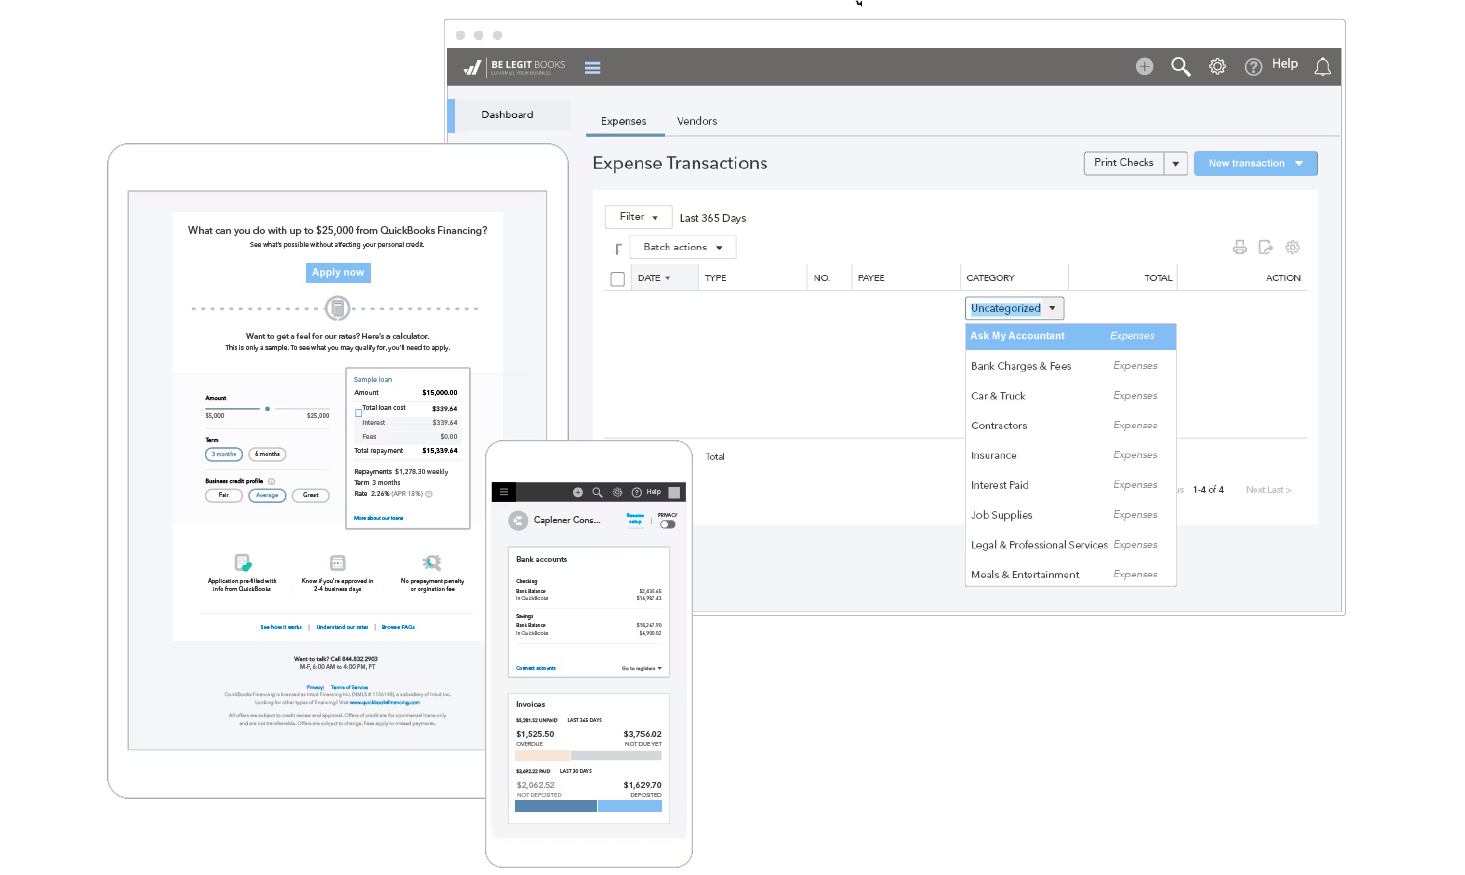1465x875 pixels.
Task: Click the Connect accounts link on phone
Action: click(536, 668)
